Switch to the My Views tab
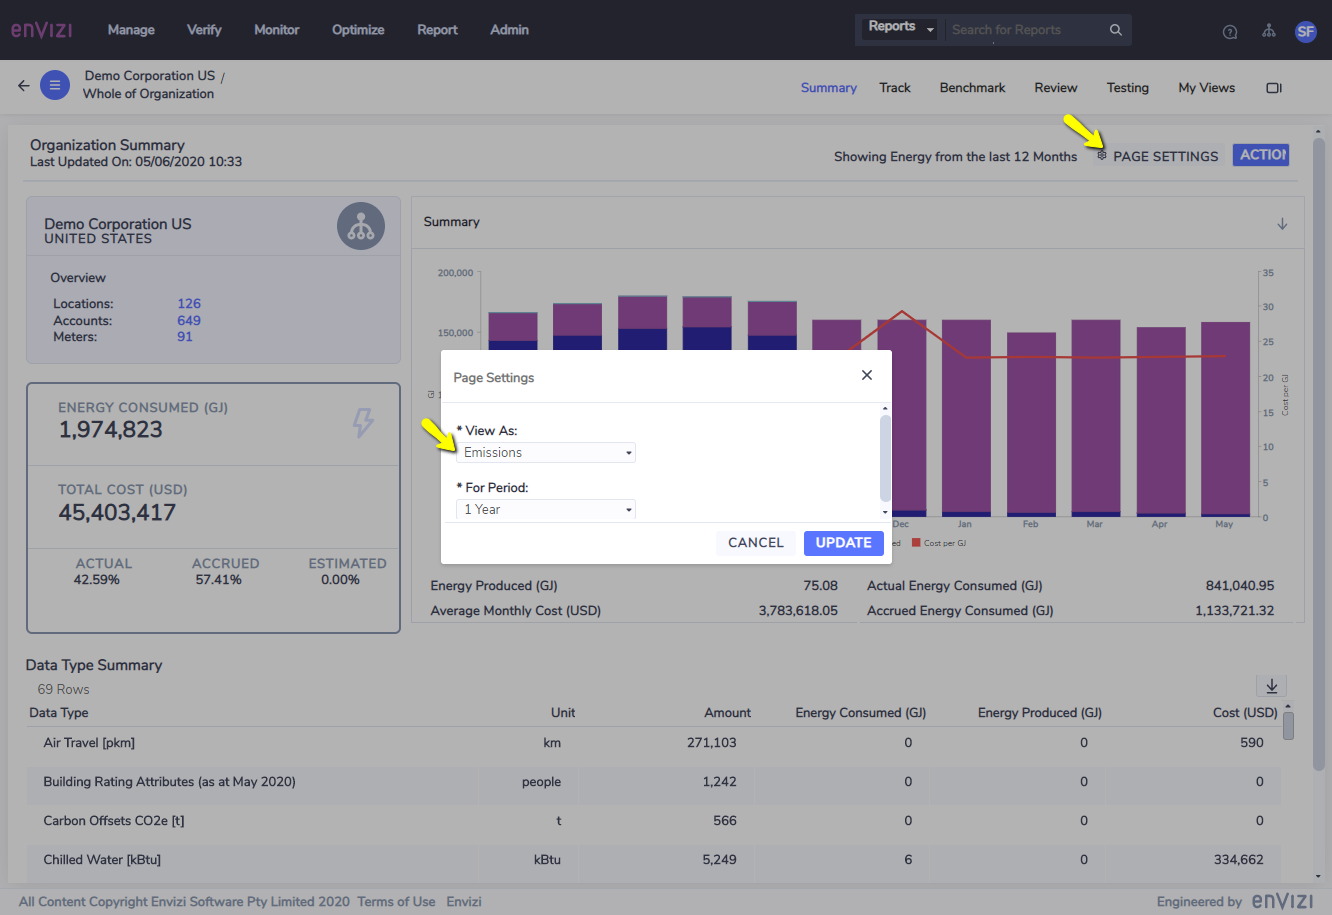The width and height of the screenshot is (1332, 915). [1207, 88]
